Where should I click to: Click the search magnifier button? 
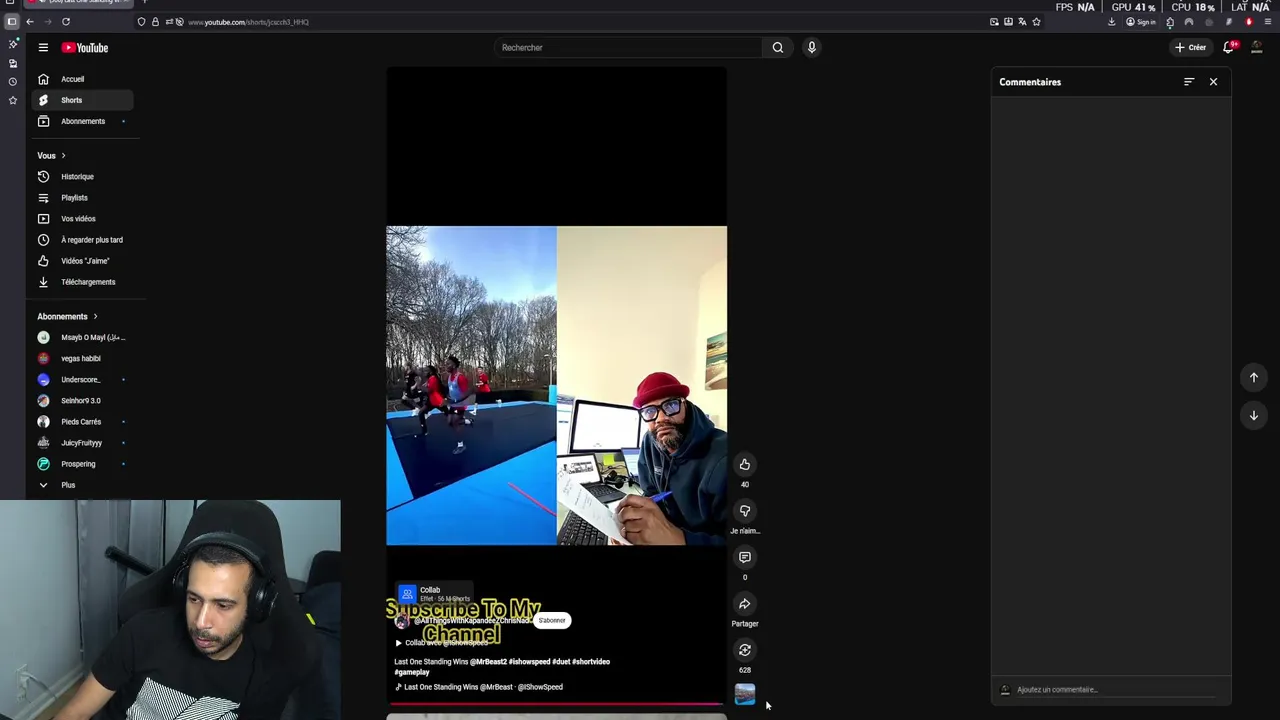click(x=777, y=47)
